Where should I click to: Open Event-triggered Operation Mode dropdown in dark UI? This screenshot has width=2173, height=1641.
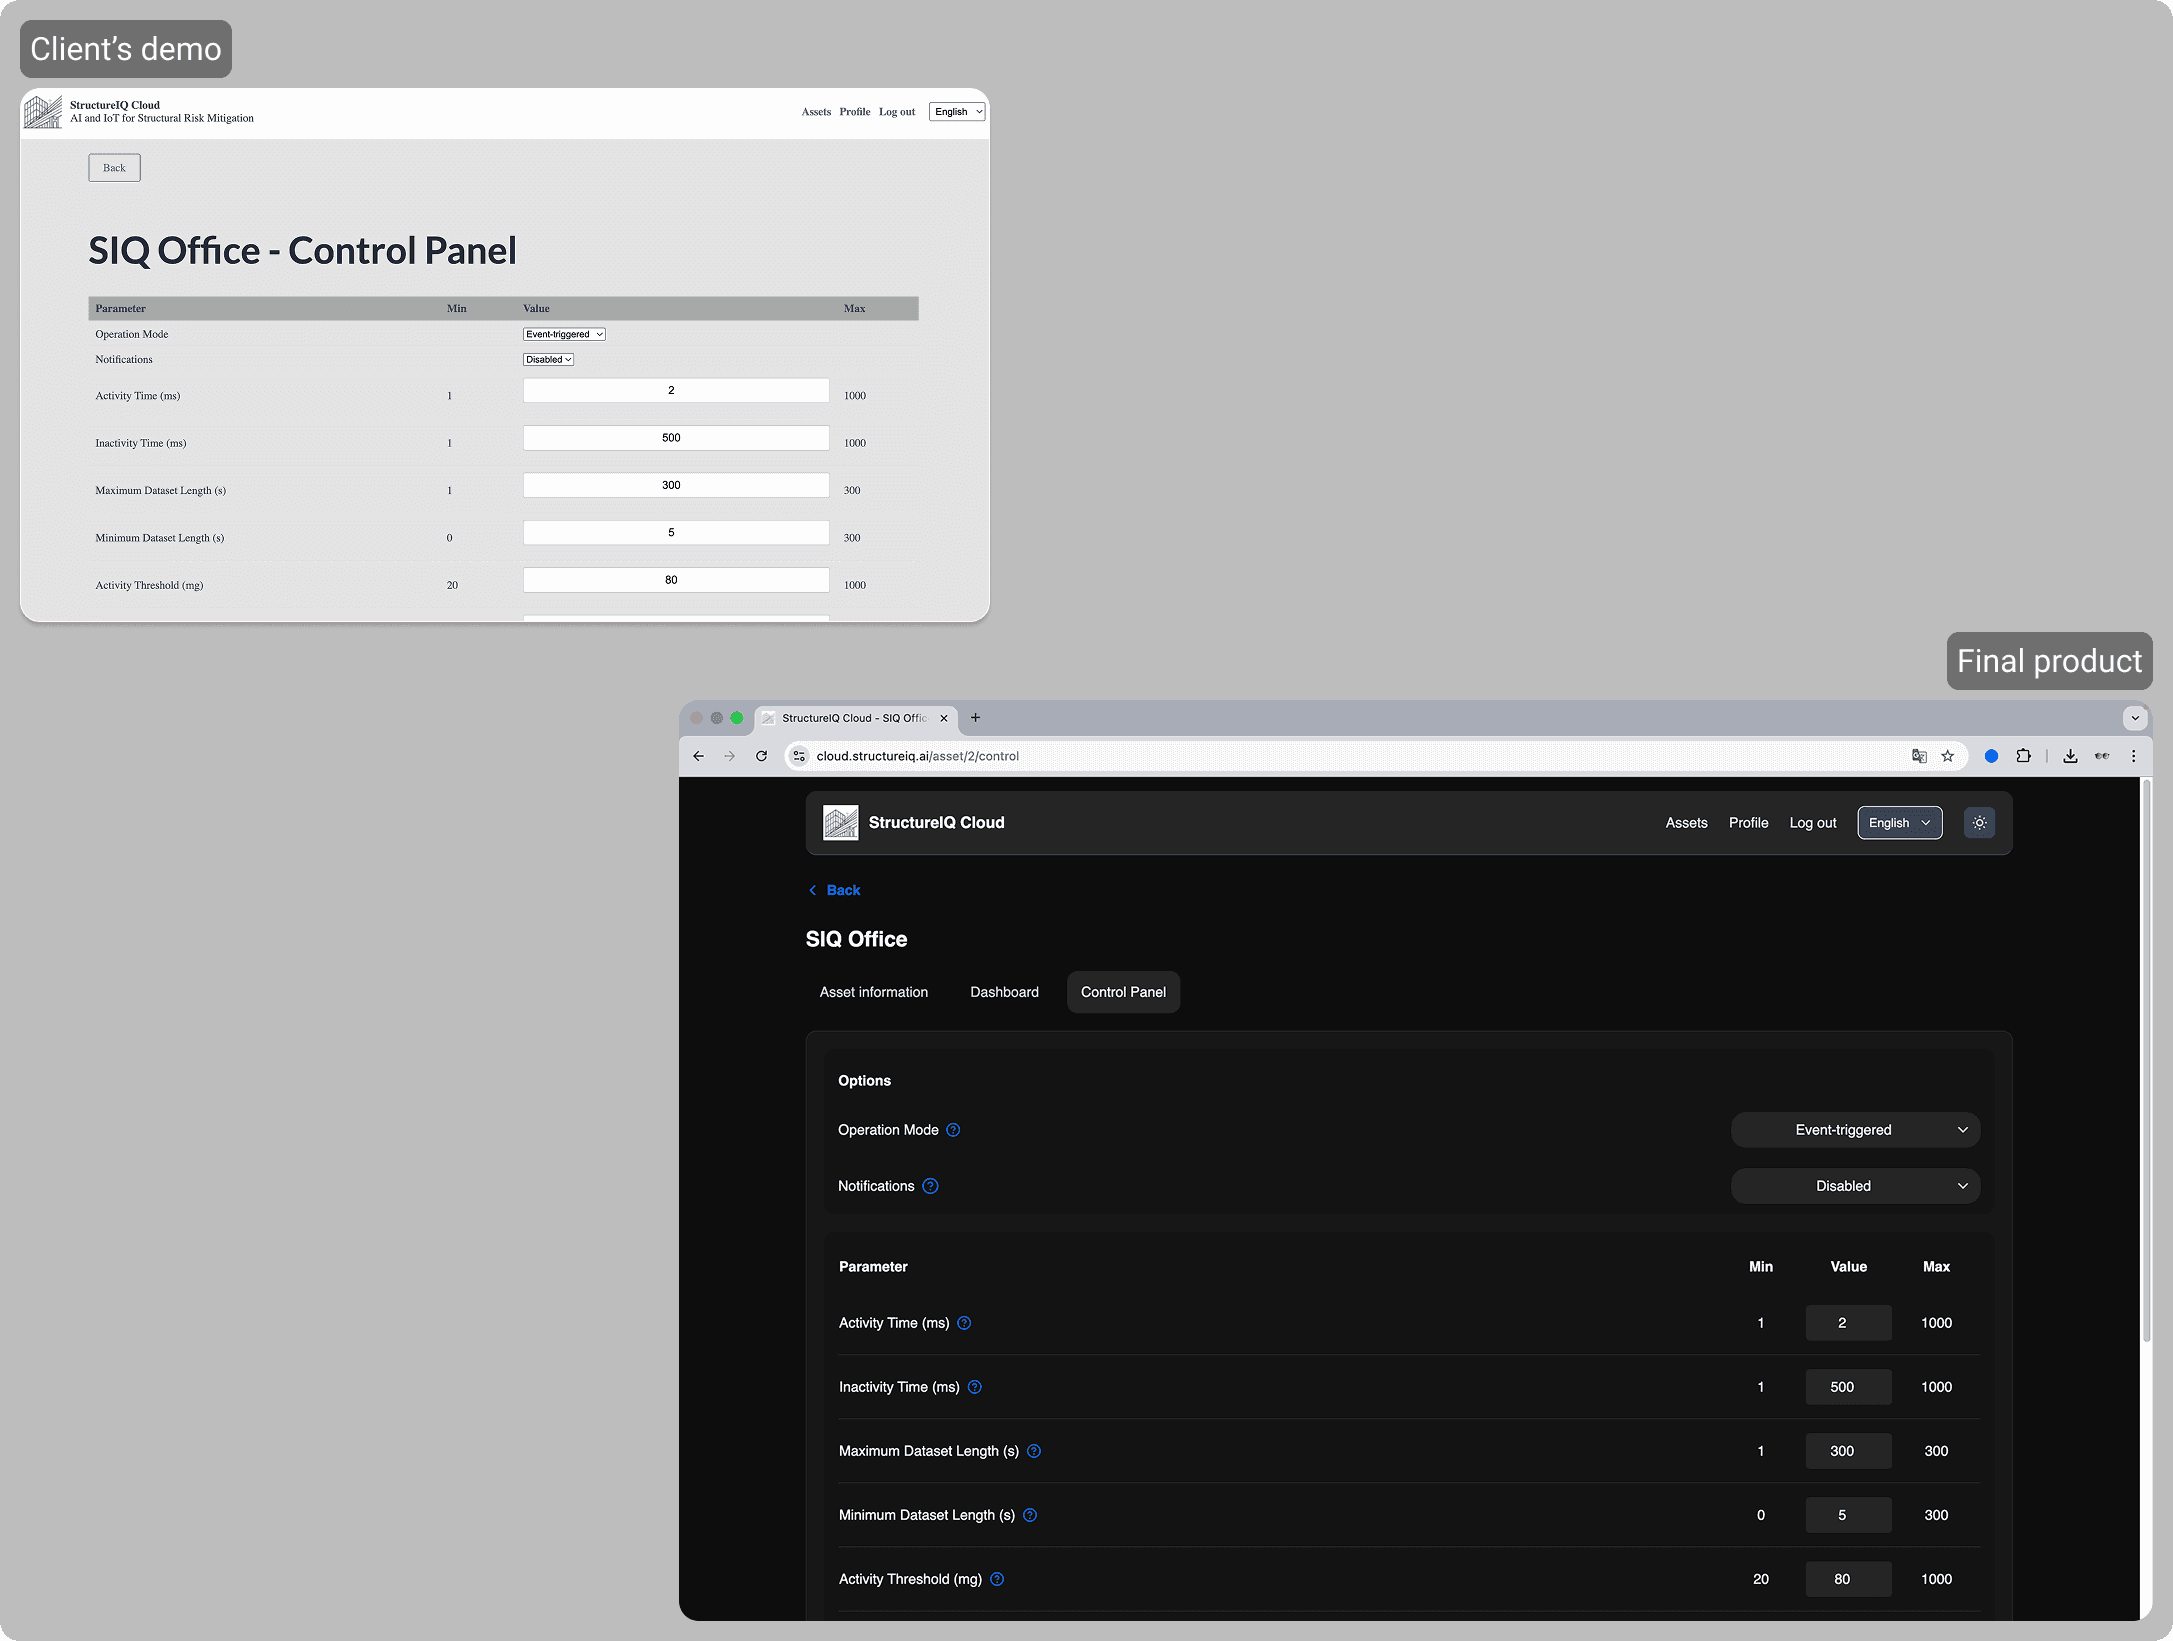coord(1855,1130)
